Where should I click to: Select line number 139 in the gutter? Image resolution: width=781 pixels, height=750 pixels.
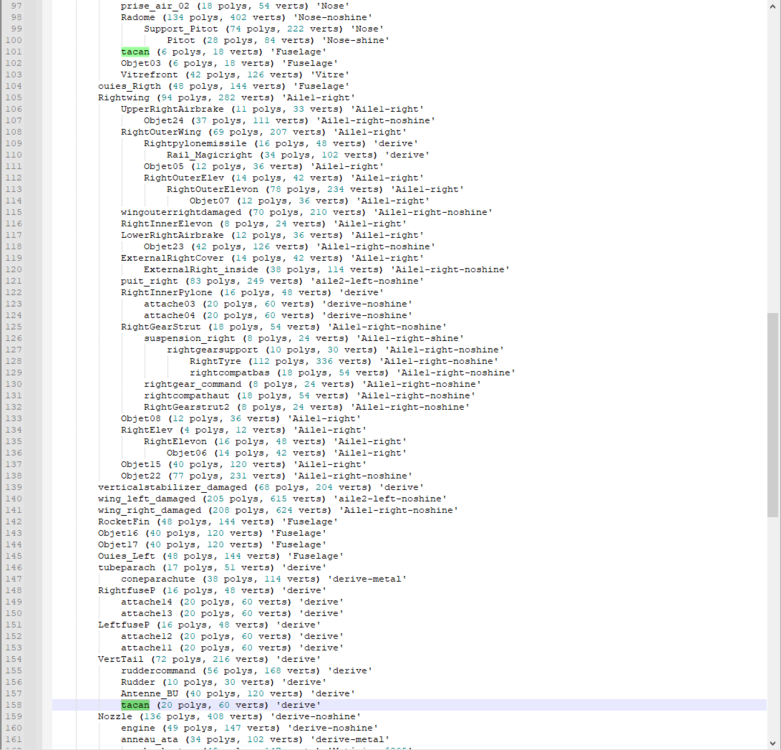[13, 487]
